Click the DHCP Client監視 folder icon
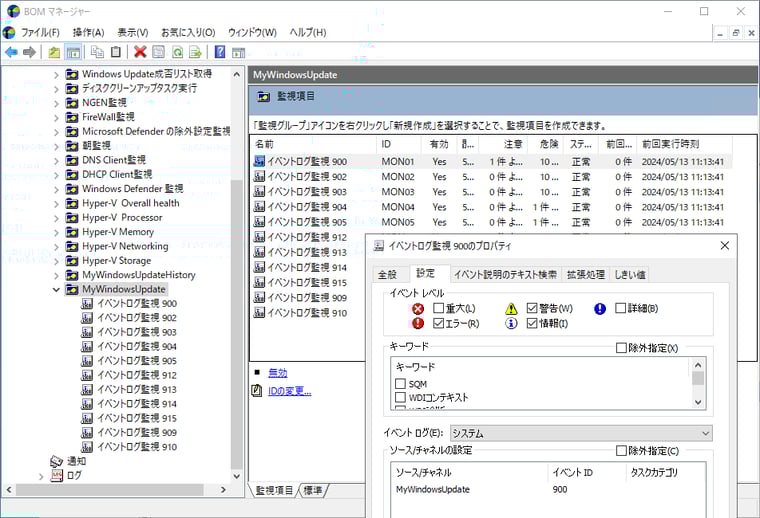 (72, 174)
